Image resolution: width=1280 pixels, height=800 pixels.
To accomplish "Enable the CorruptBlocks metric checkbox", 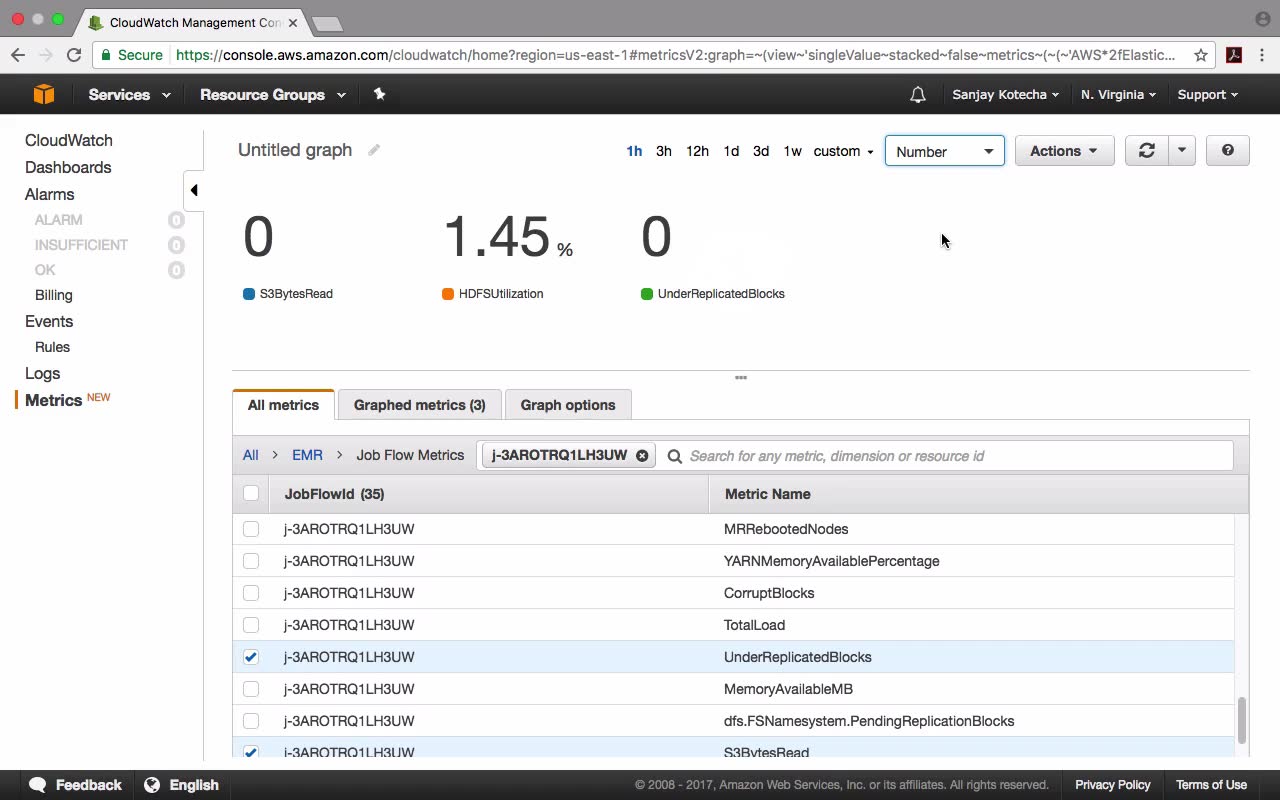I will coord(251,593).
